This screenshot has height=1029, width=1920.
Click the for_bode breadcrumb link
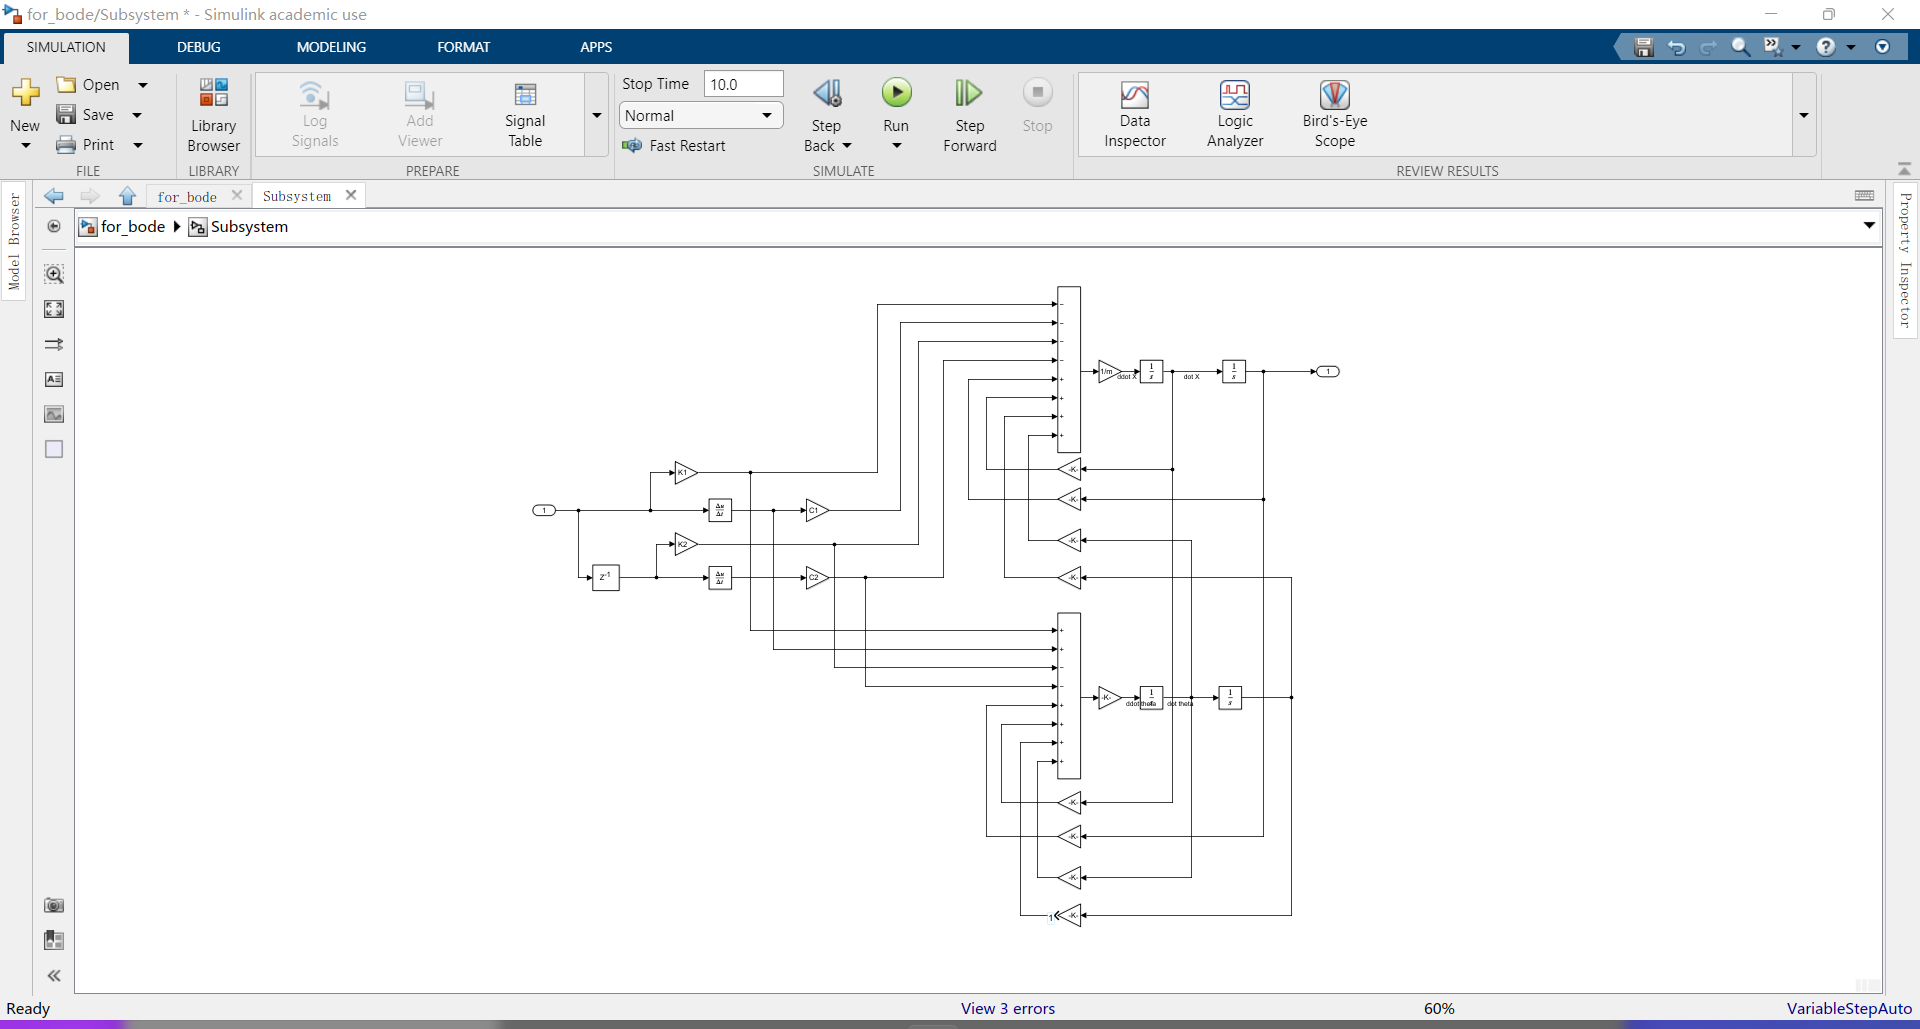(133, 226)
